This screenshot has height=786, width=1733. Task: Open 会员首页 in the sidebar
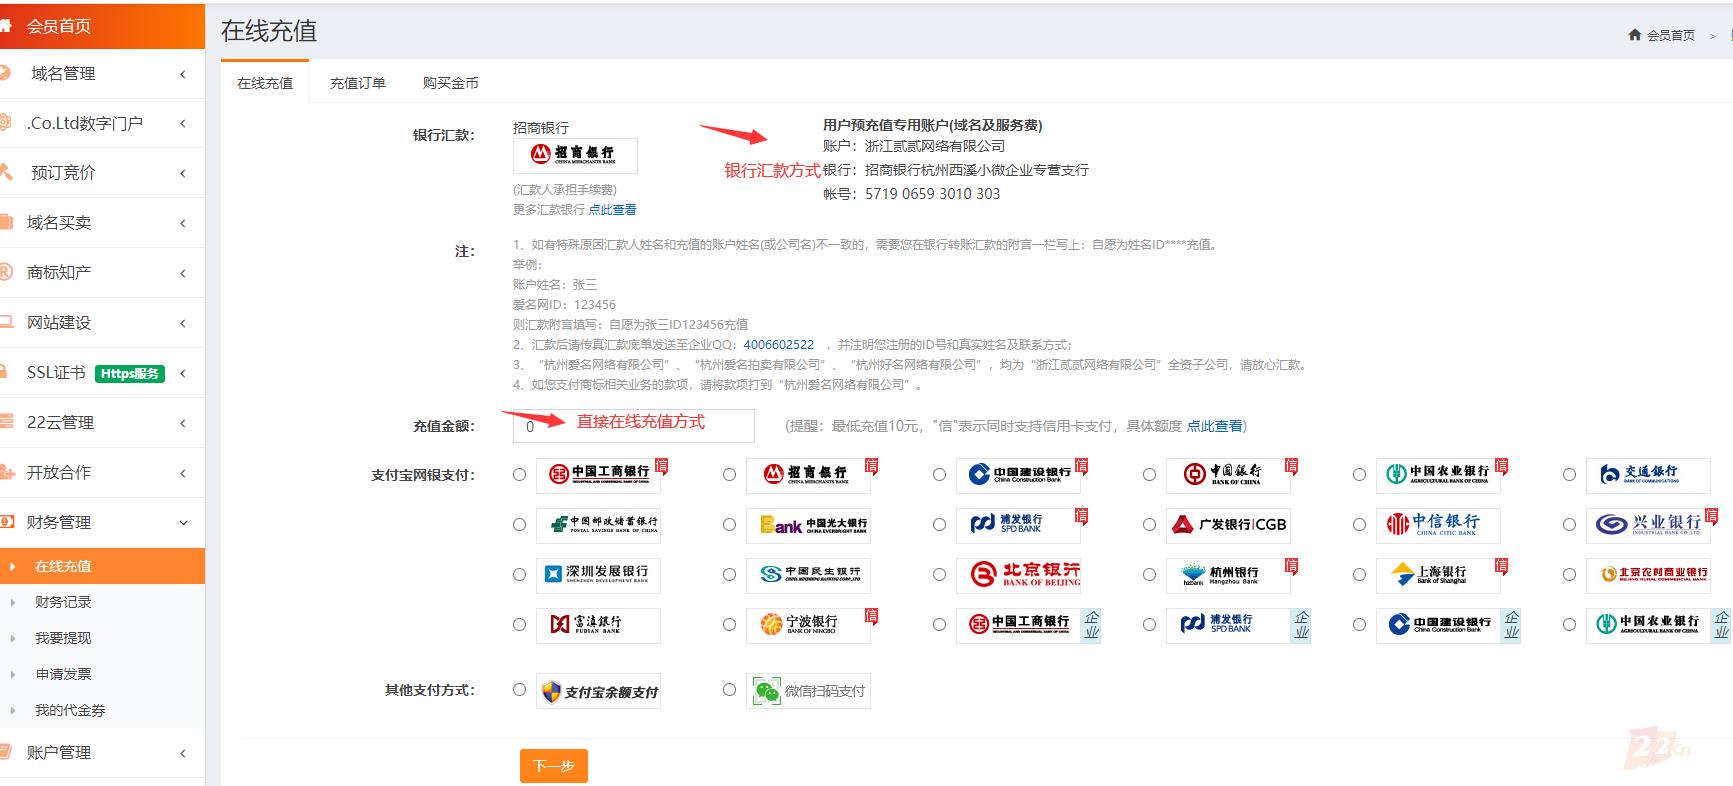[102, 26]
